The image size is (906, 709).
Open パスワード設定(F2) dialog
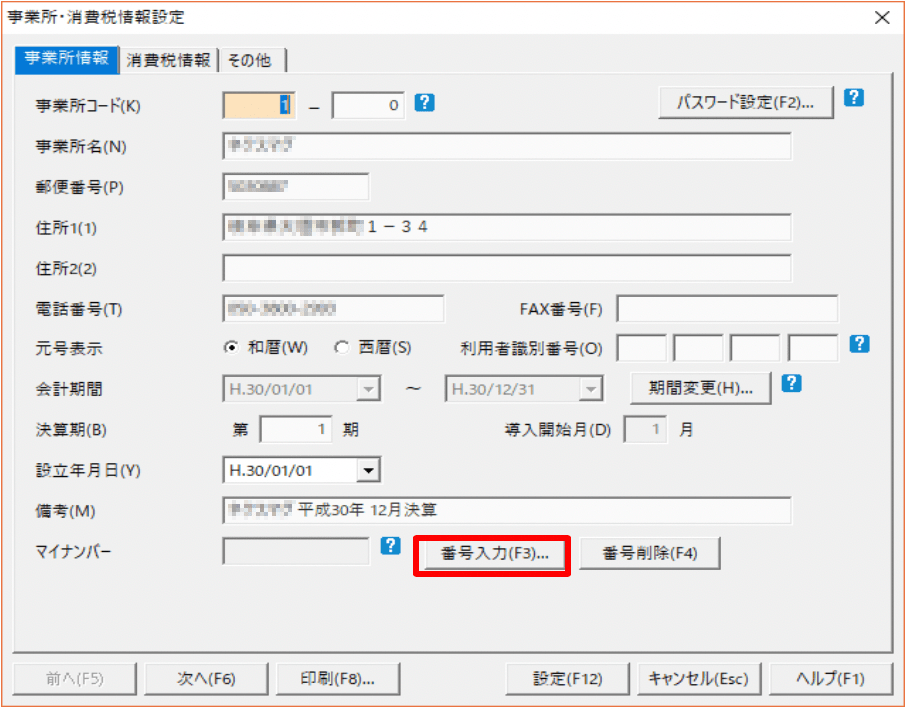pos(746,102)
